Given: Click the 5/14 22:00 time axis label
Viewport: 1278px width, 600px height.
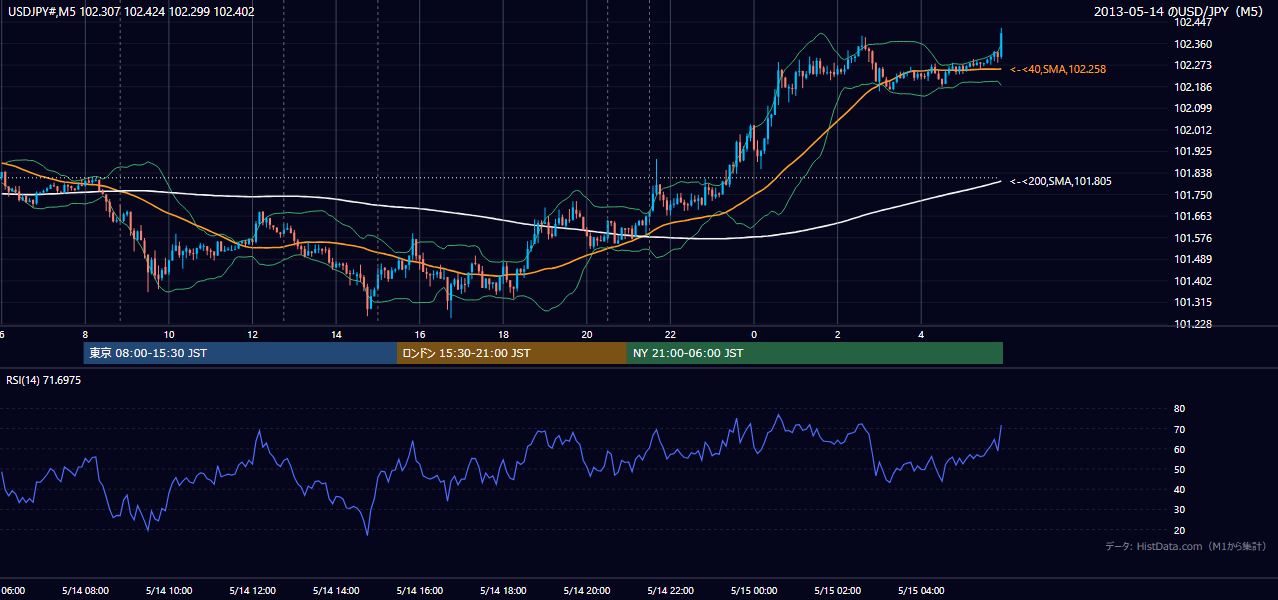Looking at the screenshot, I should pos(670,591).
